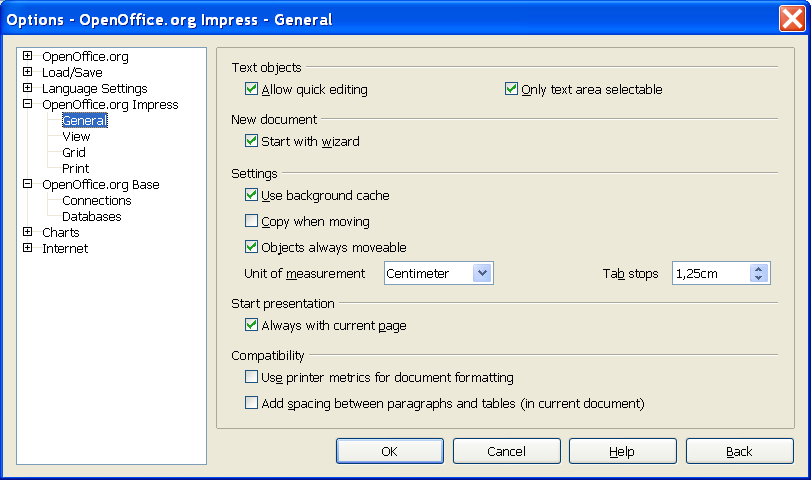The image size is (811, 480).
Task: Click the Back button
Action: [740, 451]
